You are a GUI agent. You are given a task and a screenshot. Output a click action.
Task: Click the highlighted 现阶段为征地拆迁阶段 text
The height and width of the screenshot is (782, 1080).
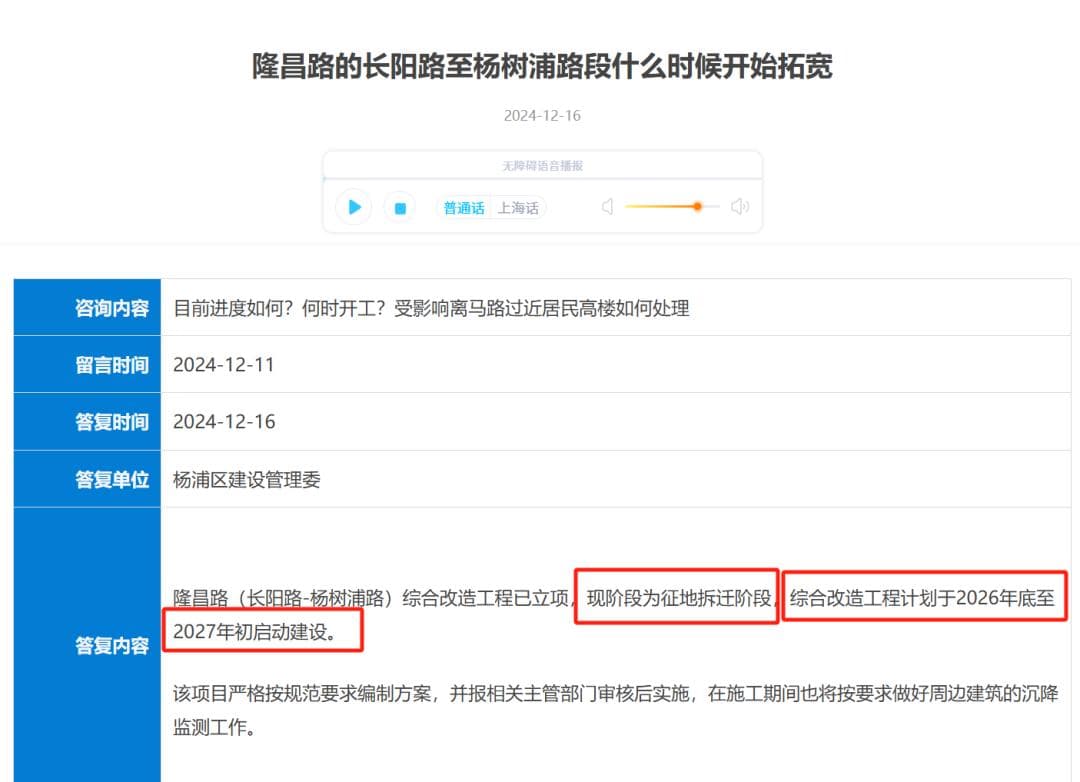[678, 598]
